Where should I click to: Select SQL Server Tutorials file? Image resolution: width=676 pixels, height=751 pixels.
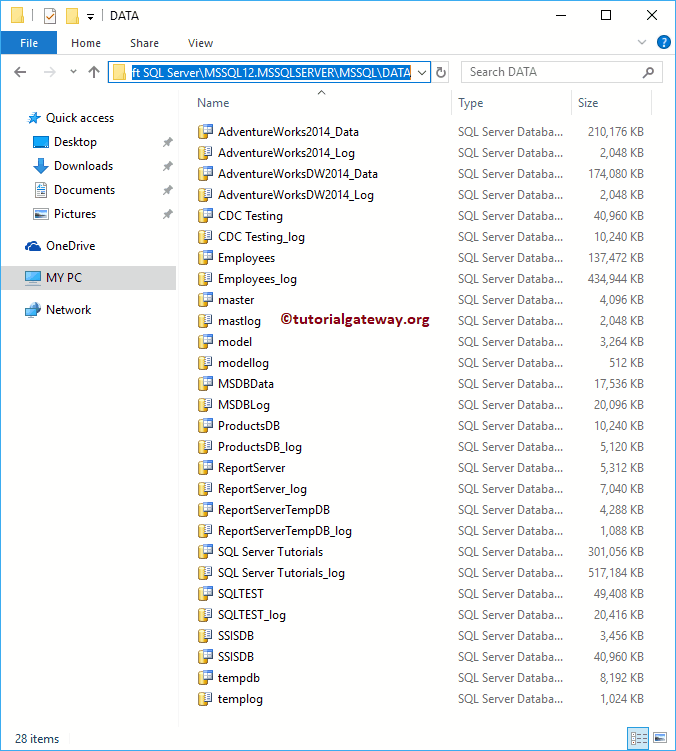tap(270, 552)
